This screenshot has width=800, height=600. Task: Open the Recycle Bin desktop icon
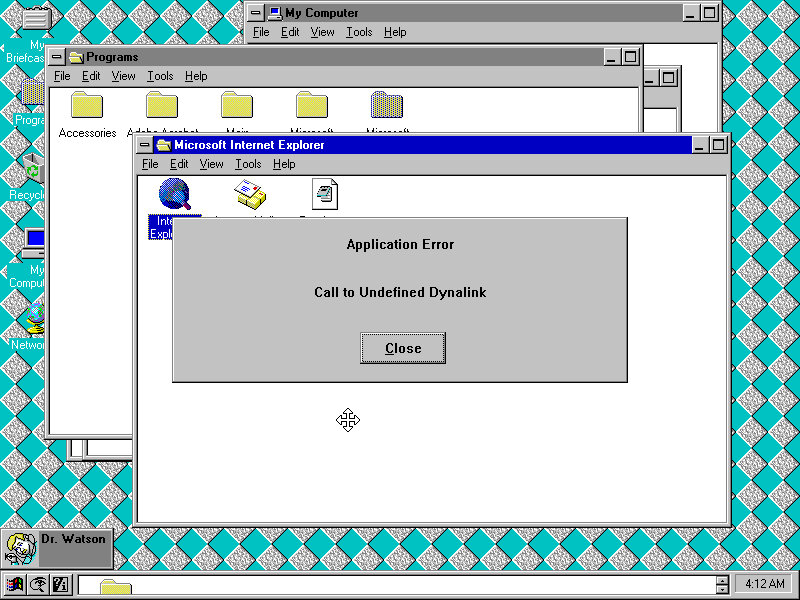tap(32, 172)
